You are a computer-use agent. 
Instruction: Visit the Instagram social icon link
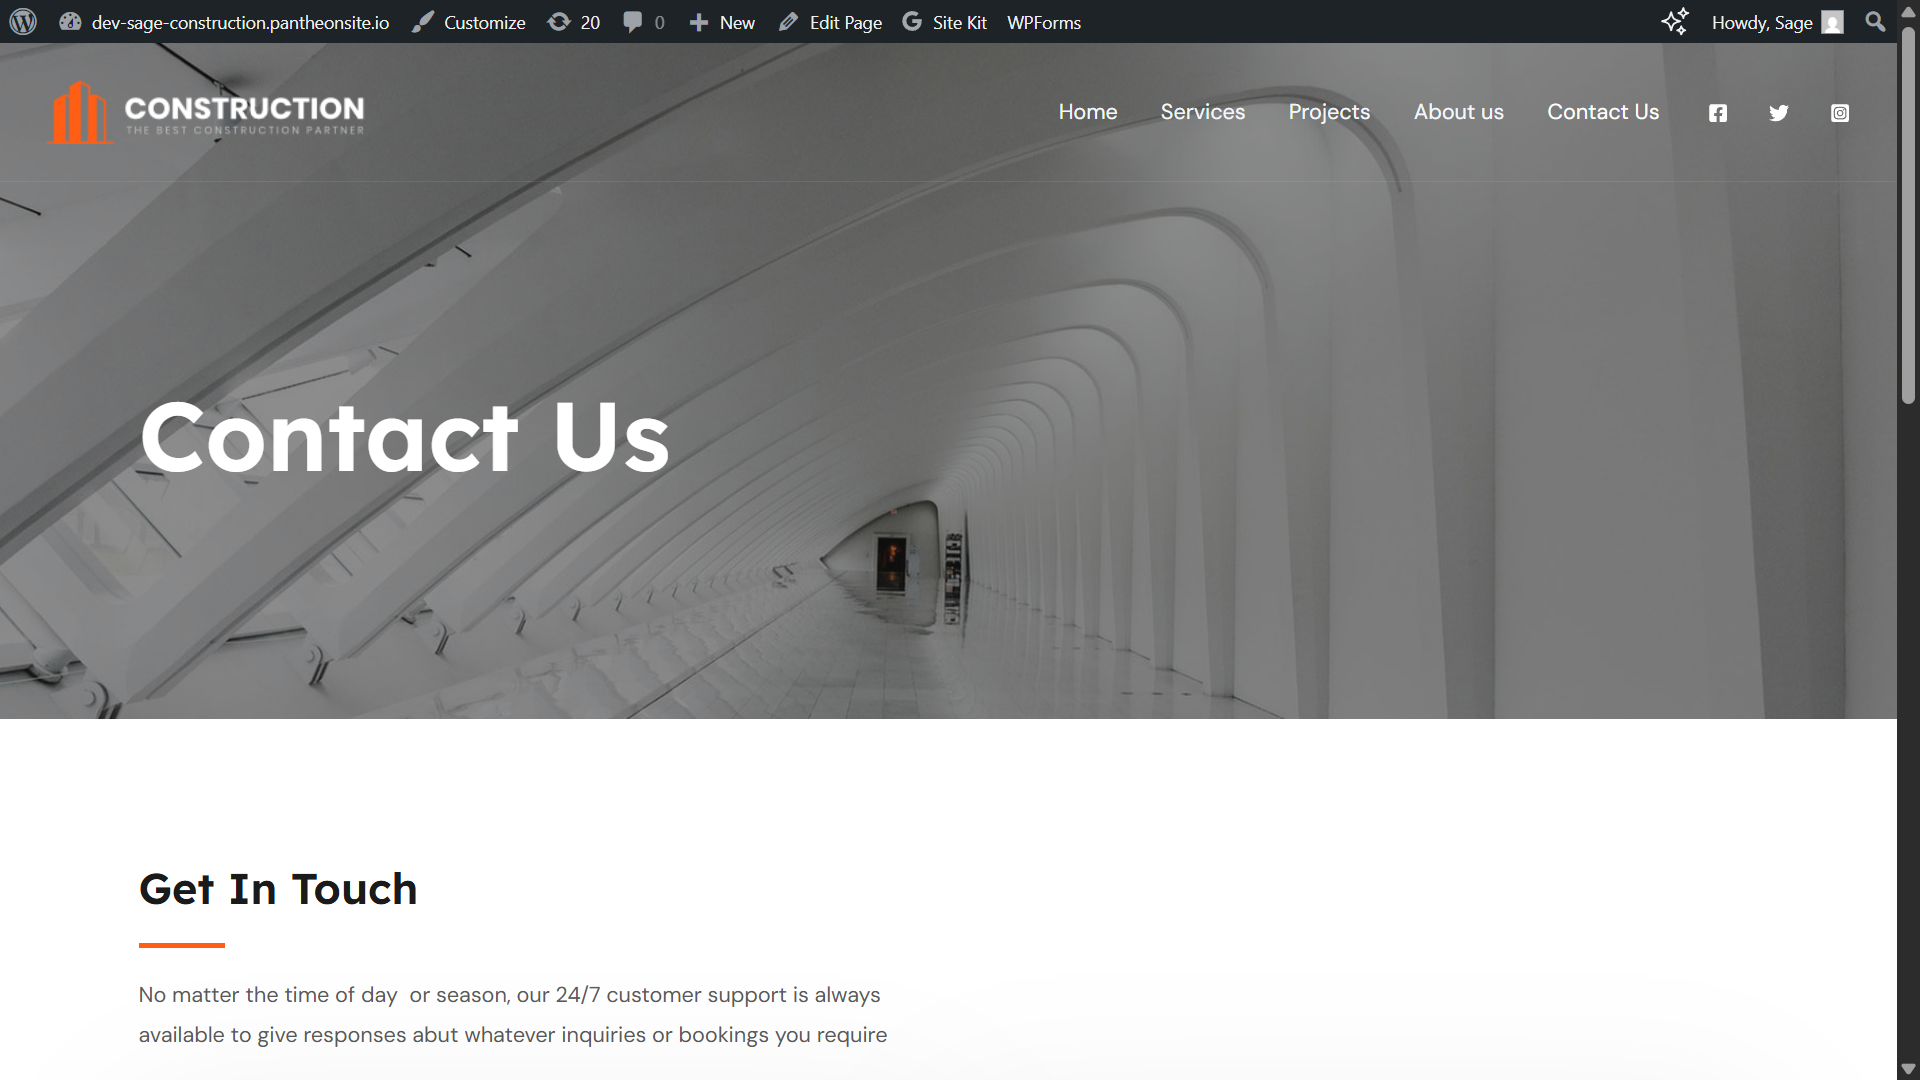click(1840, 113)
